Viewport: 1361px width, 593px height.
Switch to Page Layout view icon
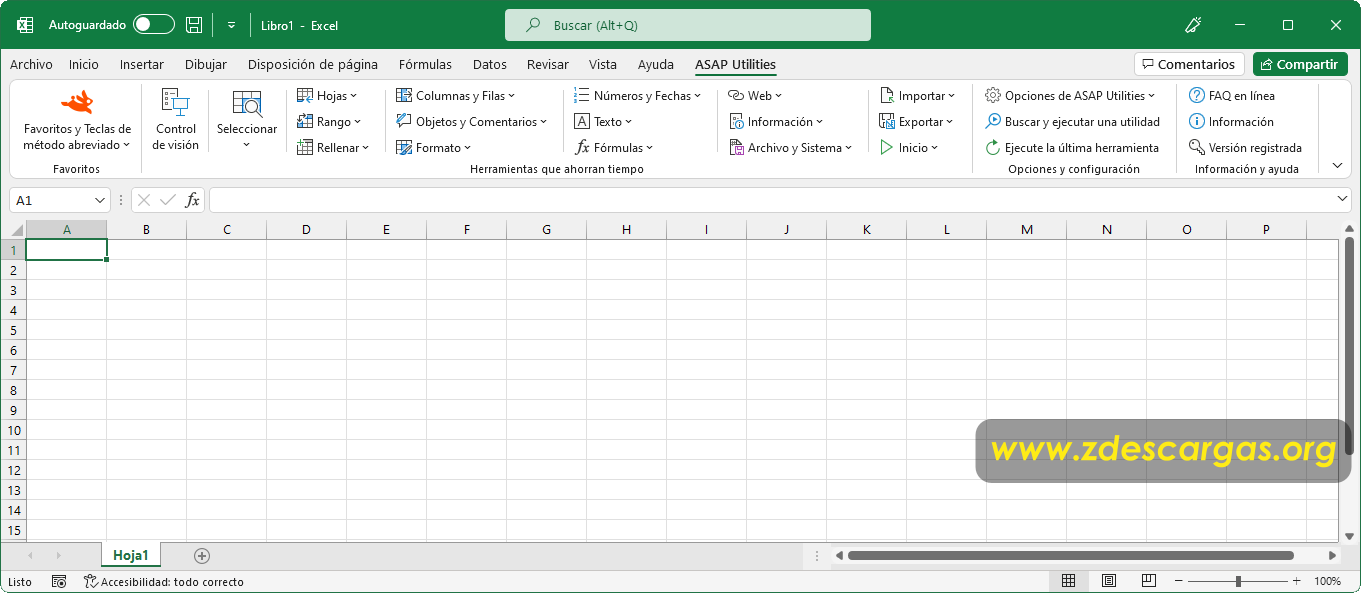tap(1108, 581)
